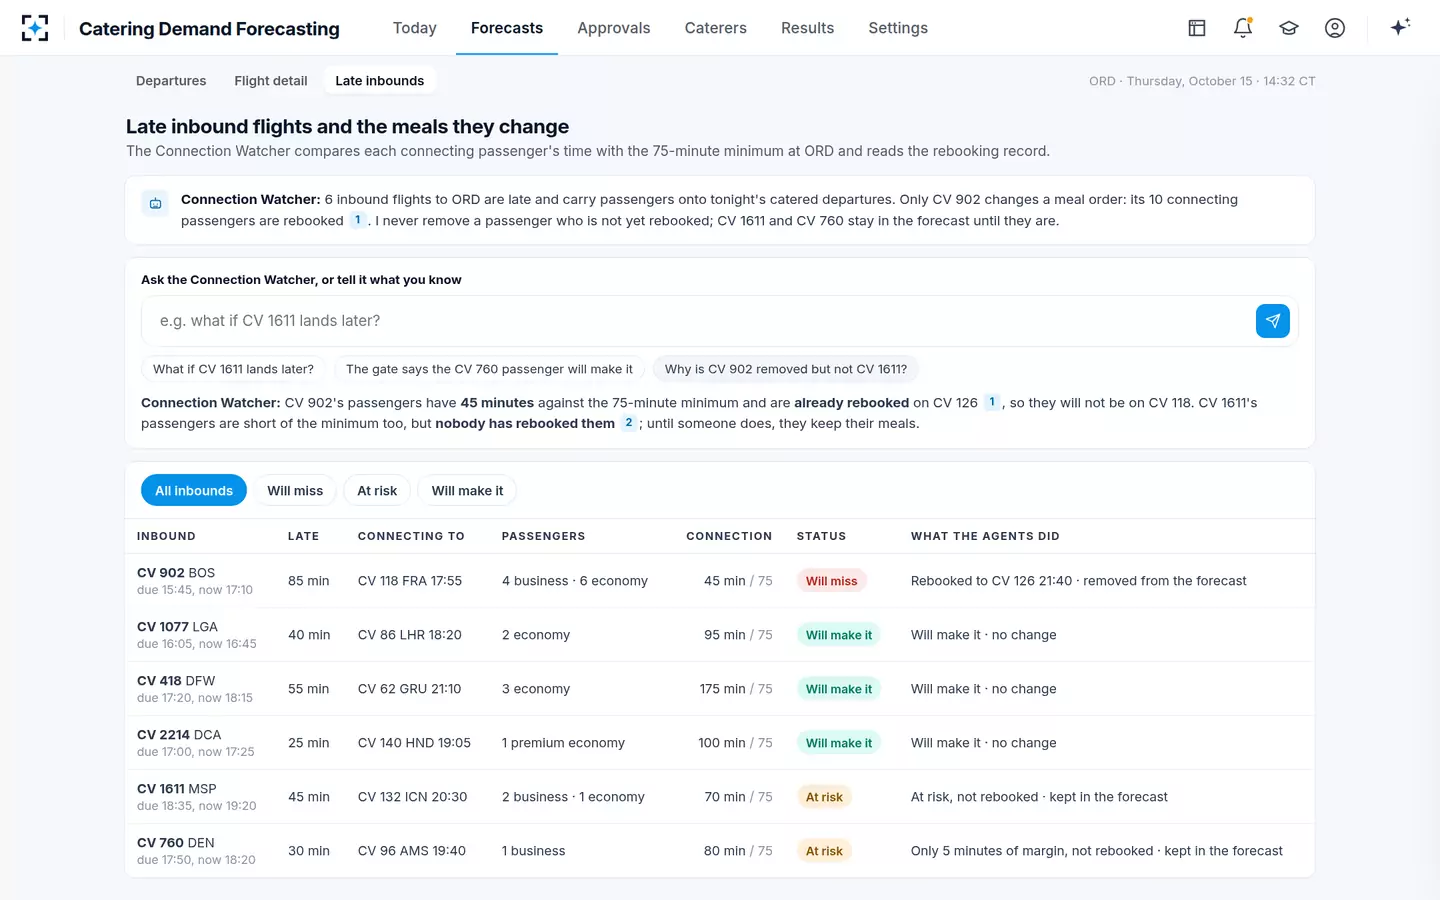Click the send message paper-plane button
The height and width of the screenshot is (900, 1440).
(1273, 321)
